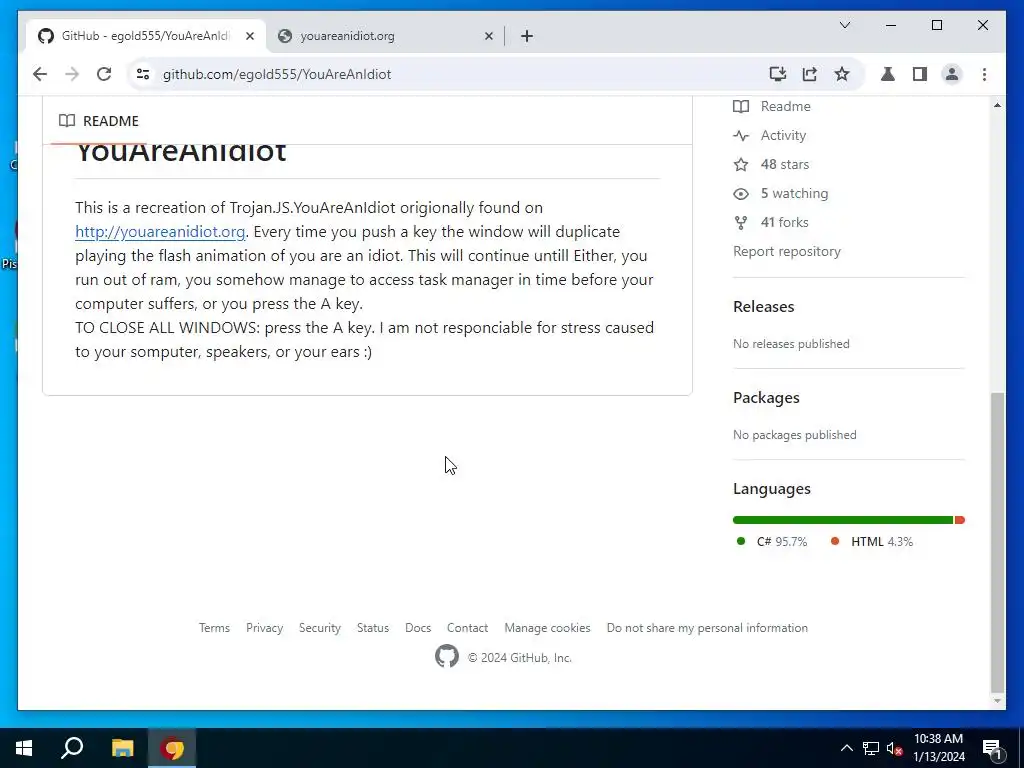Follow the http://youareanidiot.org link

[x=160, y=232]
